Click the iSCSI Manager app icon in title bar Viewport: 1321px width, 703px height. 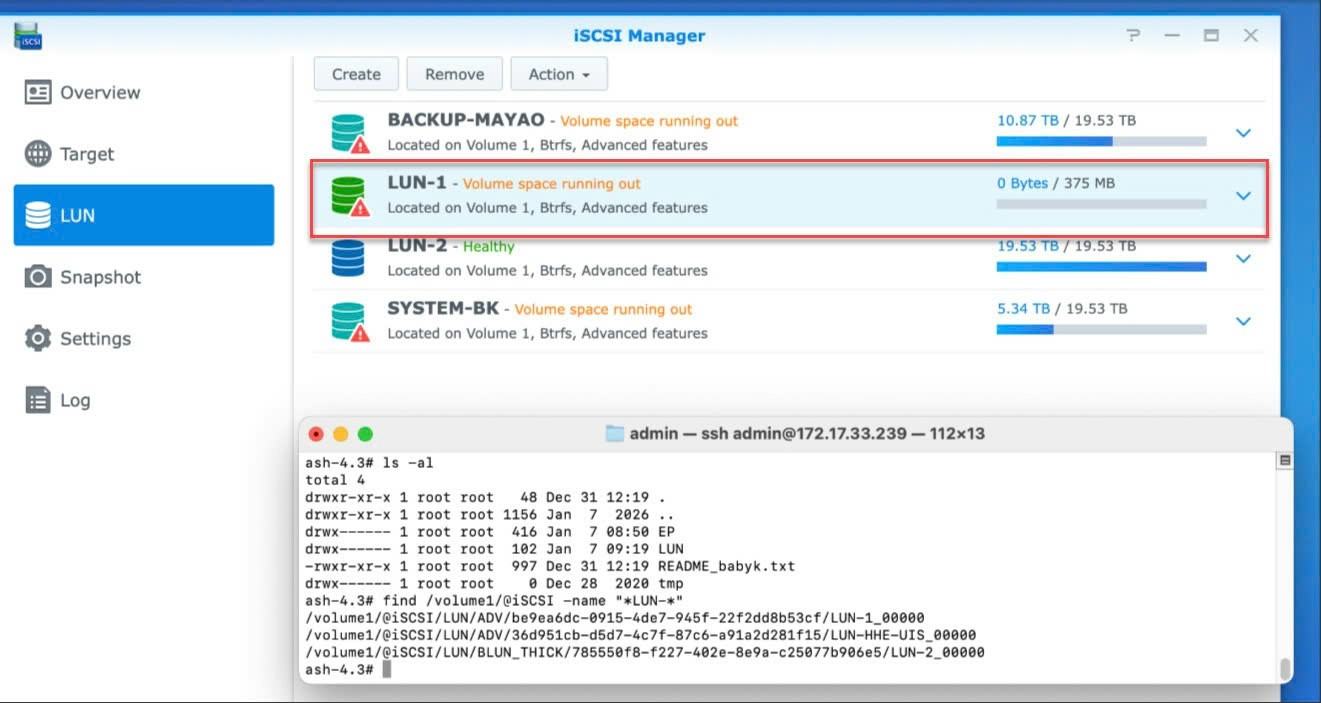point(28,36)
